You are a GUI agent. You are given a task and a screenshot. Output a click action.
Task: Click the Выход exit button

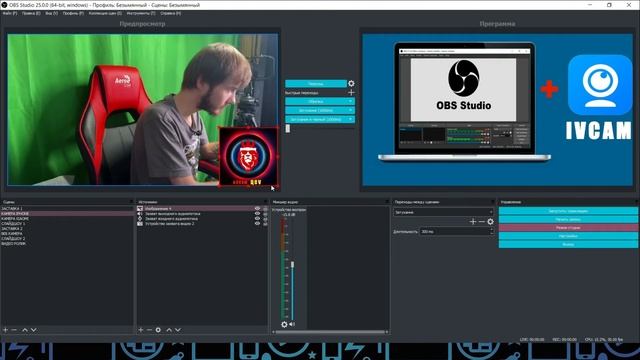[x=568, y=244]
